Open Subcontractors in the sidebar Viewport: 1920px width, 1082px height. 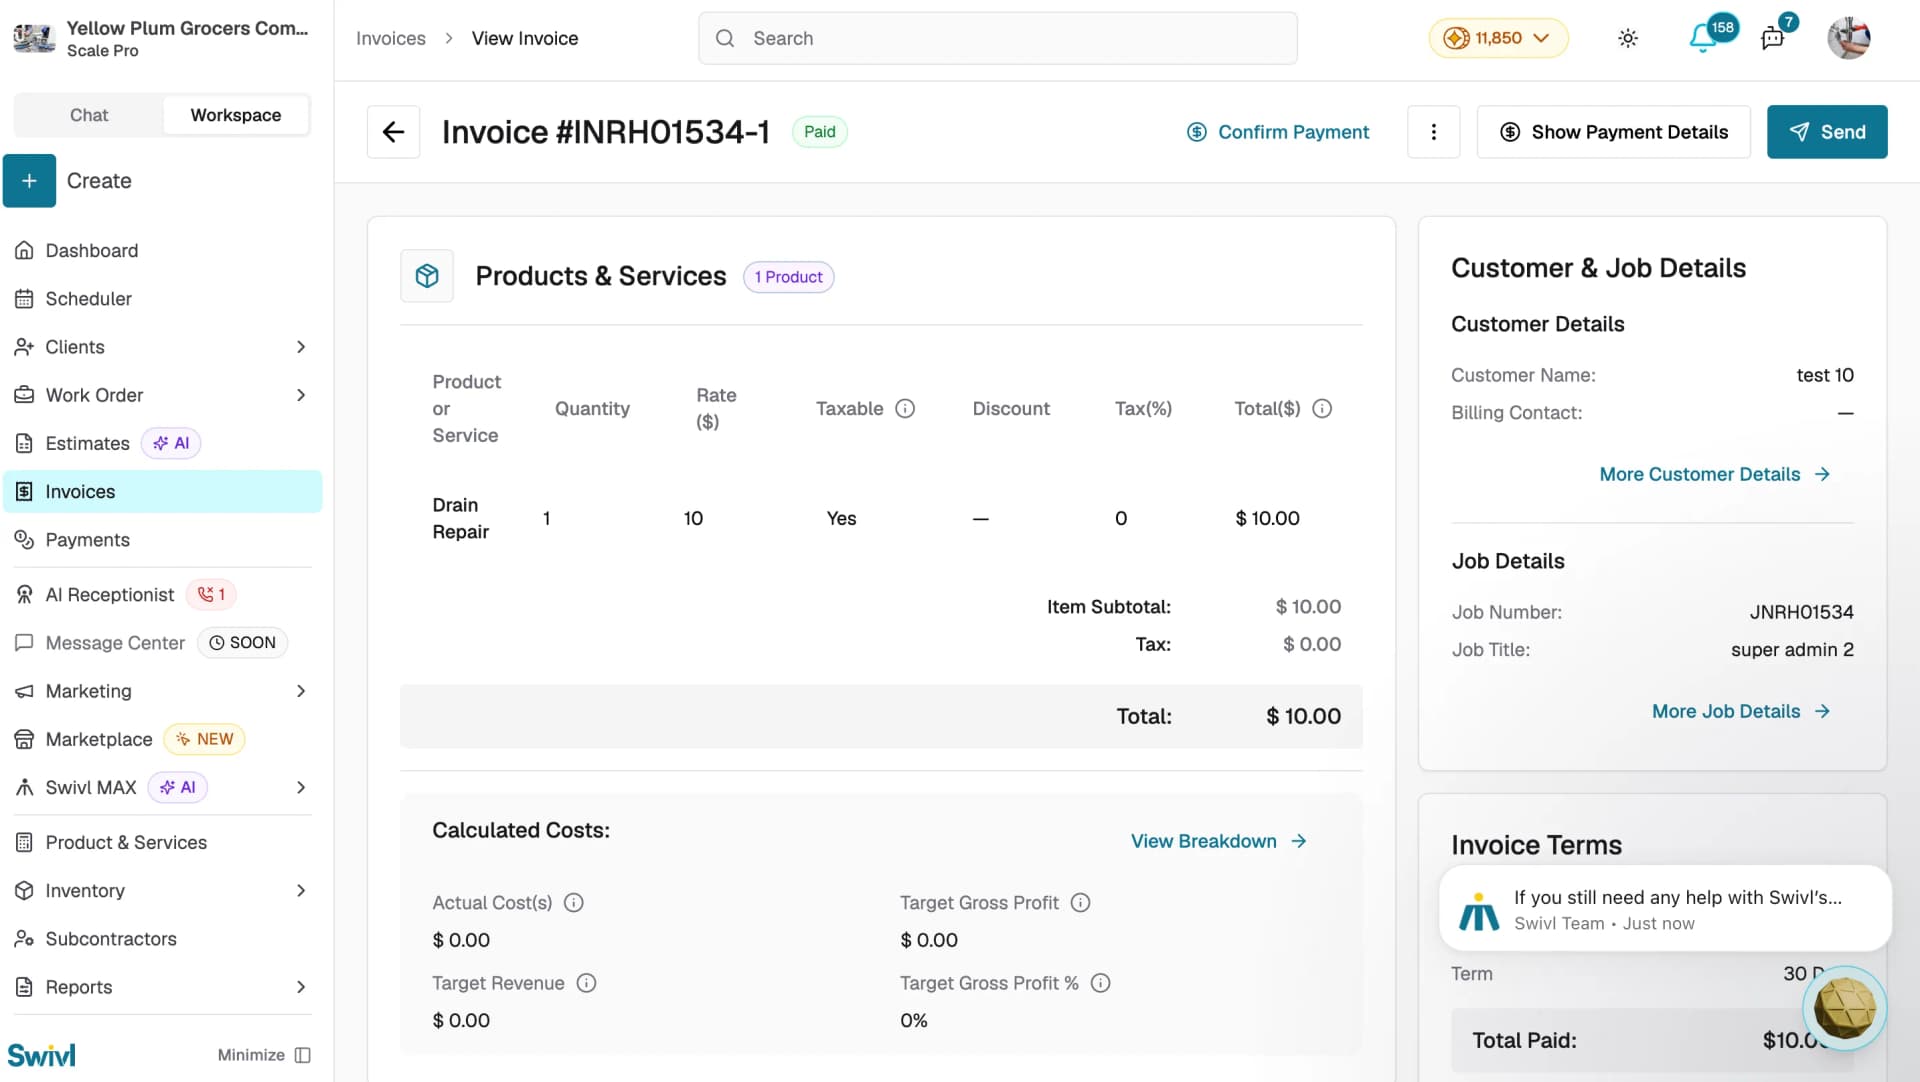(162, 939)
